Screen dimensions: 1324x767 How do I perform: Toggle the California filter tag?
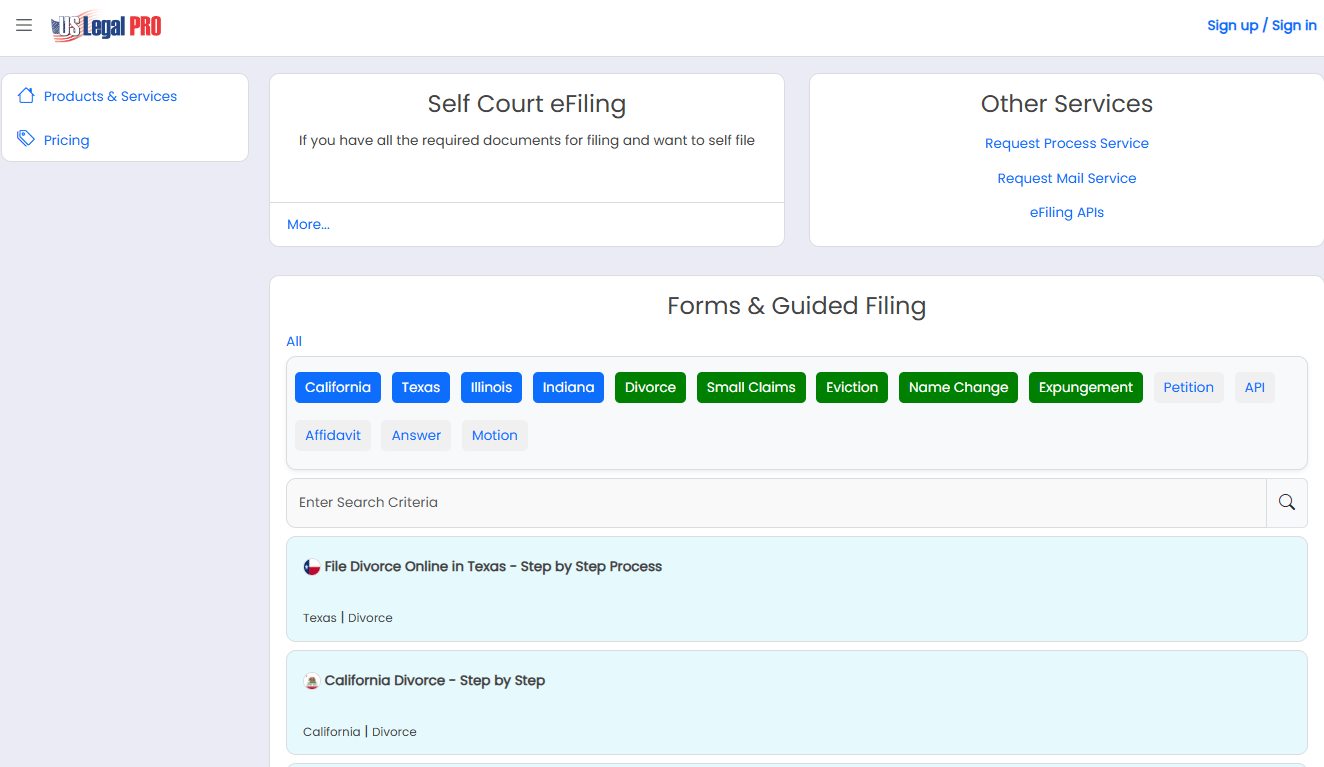point(338,388)
